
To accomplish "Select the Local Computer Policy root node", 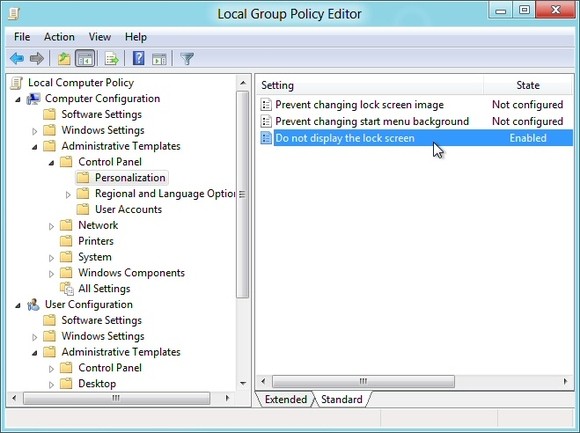I will click(x=81, y=83).
